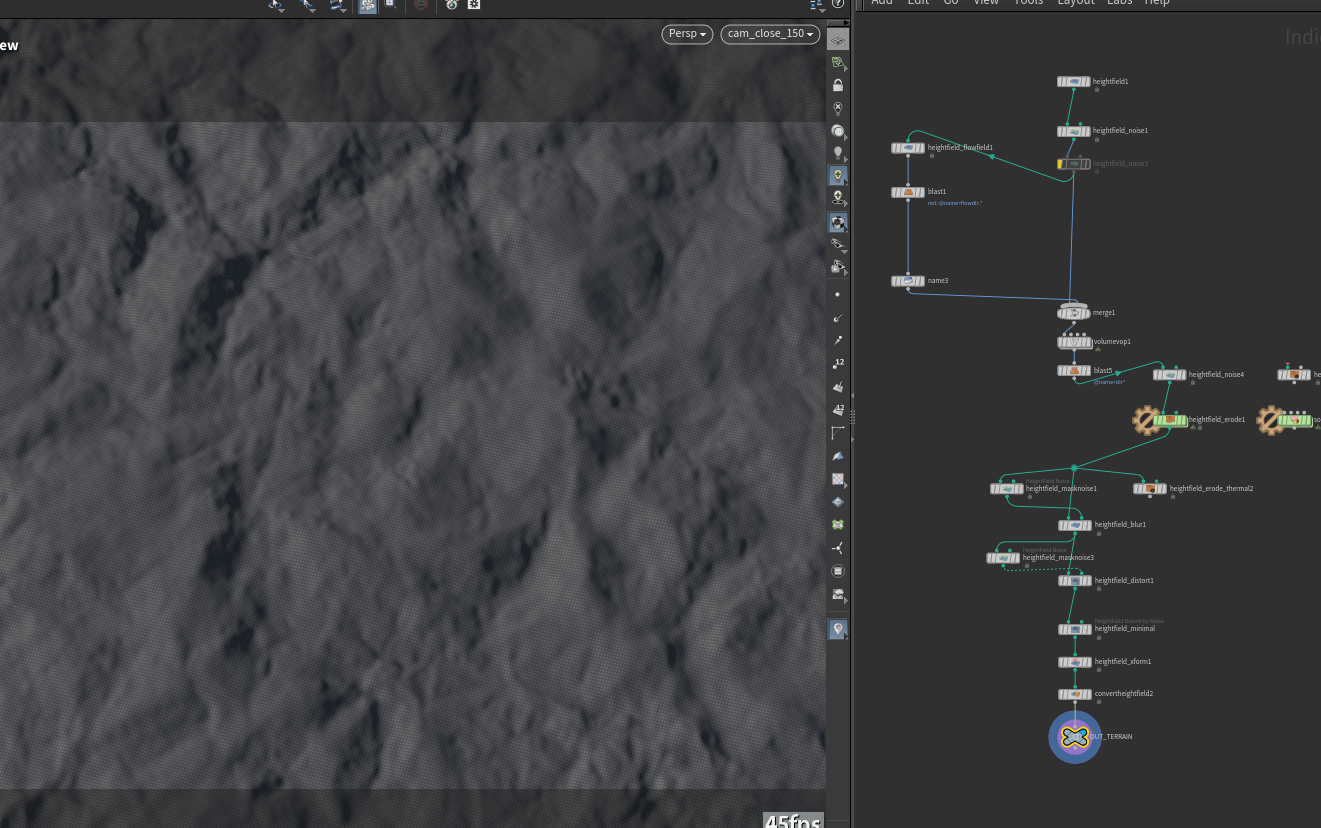Screen dimensions: 1321x828
Task: Toggle the green construction plane icon
Action: (838, 63)
